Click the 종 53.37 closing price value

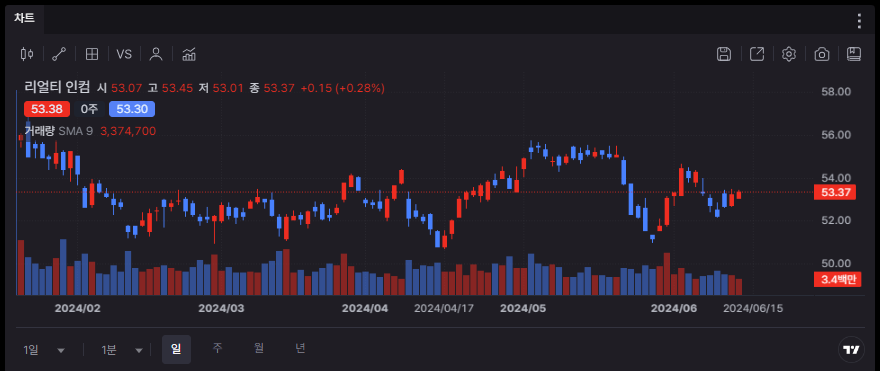[x=272, y=88]
